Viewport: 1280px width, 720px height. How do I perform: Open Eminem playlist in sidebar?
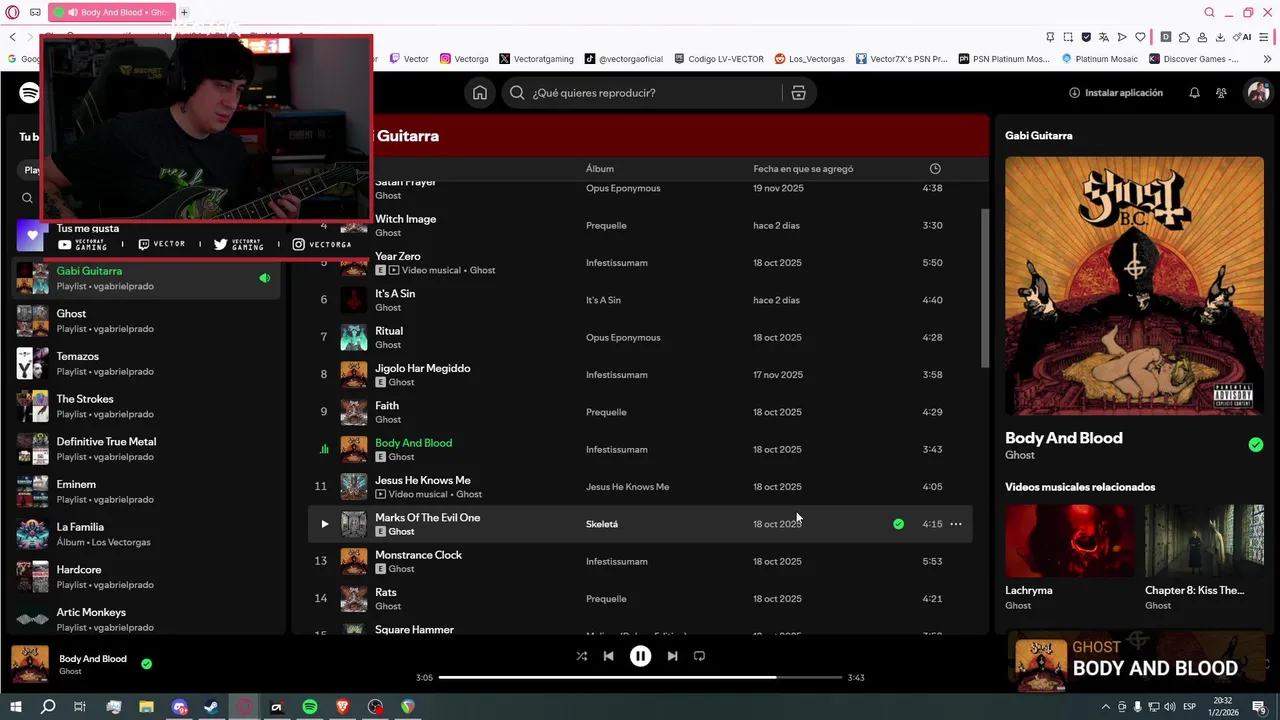tap(145, 492)
